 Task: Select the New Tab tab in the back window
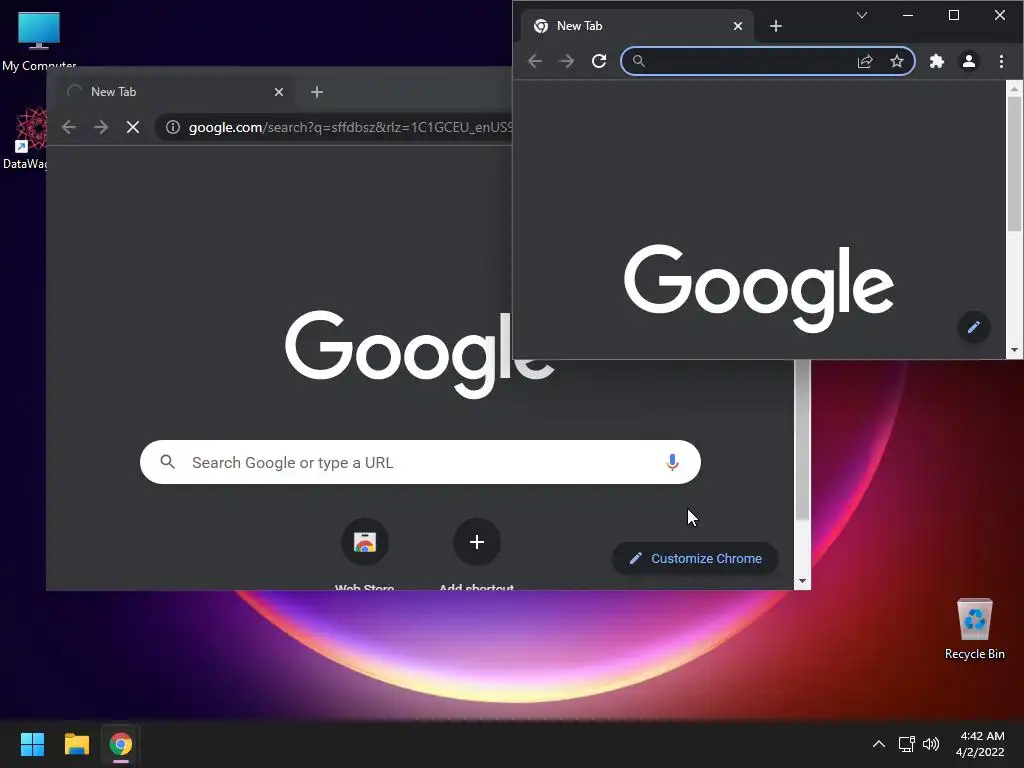point(176,92)
